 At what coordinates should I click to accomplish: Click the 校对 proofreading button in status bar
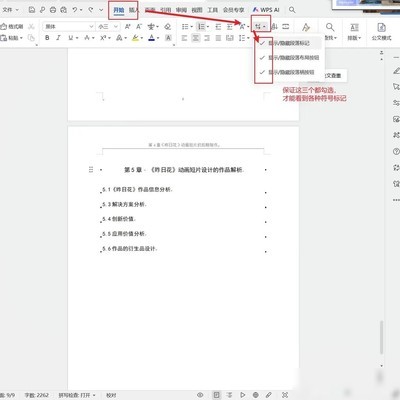(x=111, y=395)
